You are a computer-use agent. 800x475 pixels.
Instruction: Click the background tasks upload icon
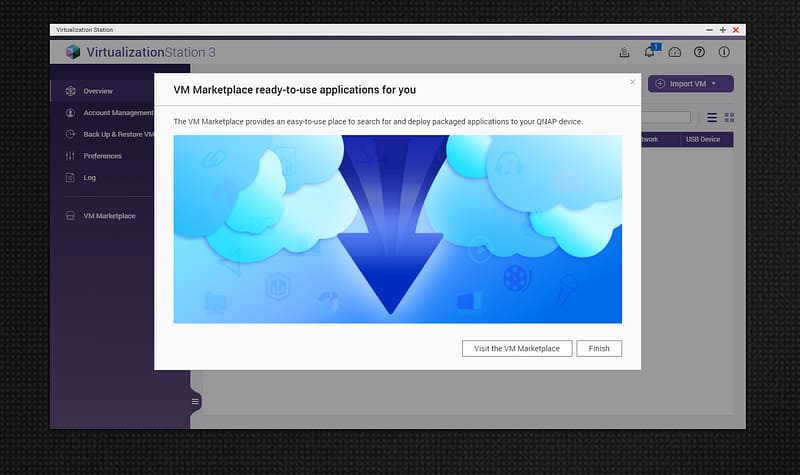coord(624,52)
